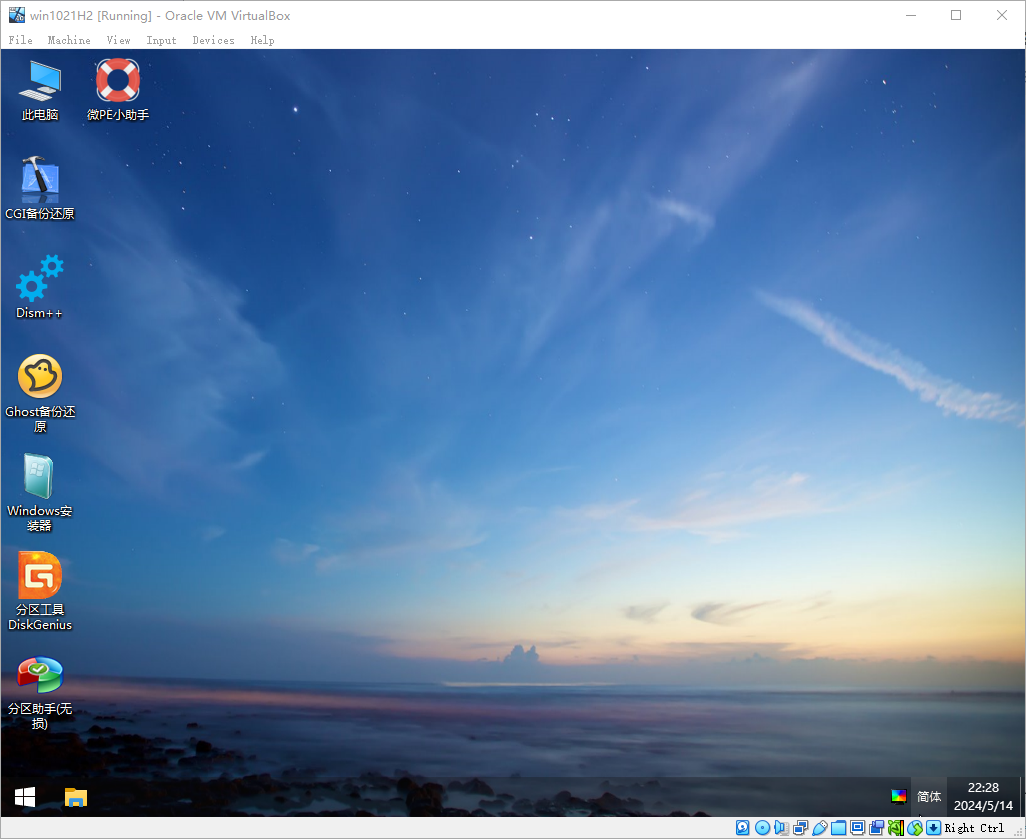Image resolution: width=1026 pixels, height=839 pixels.
Task: Click the Right Ctrl host key label
Action: [x=974, y=828]
